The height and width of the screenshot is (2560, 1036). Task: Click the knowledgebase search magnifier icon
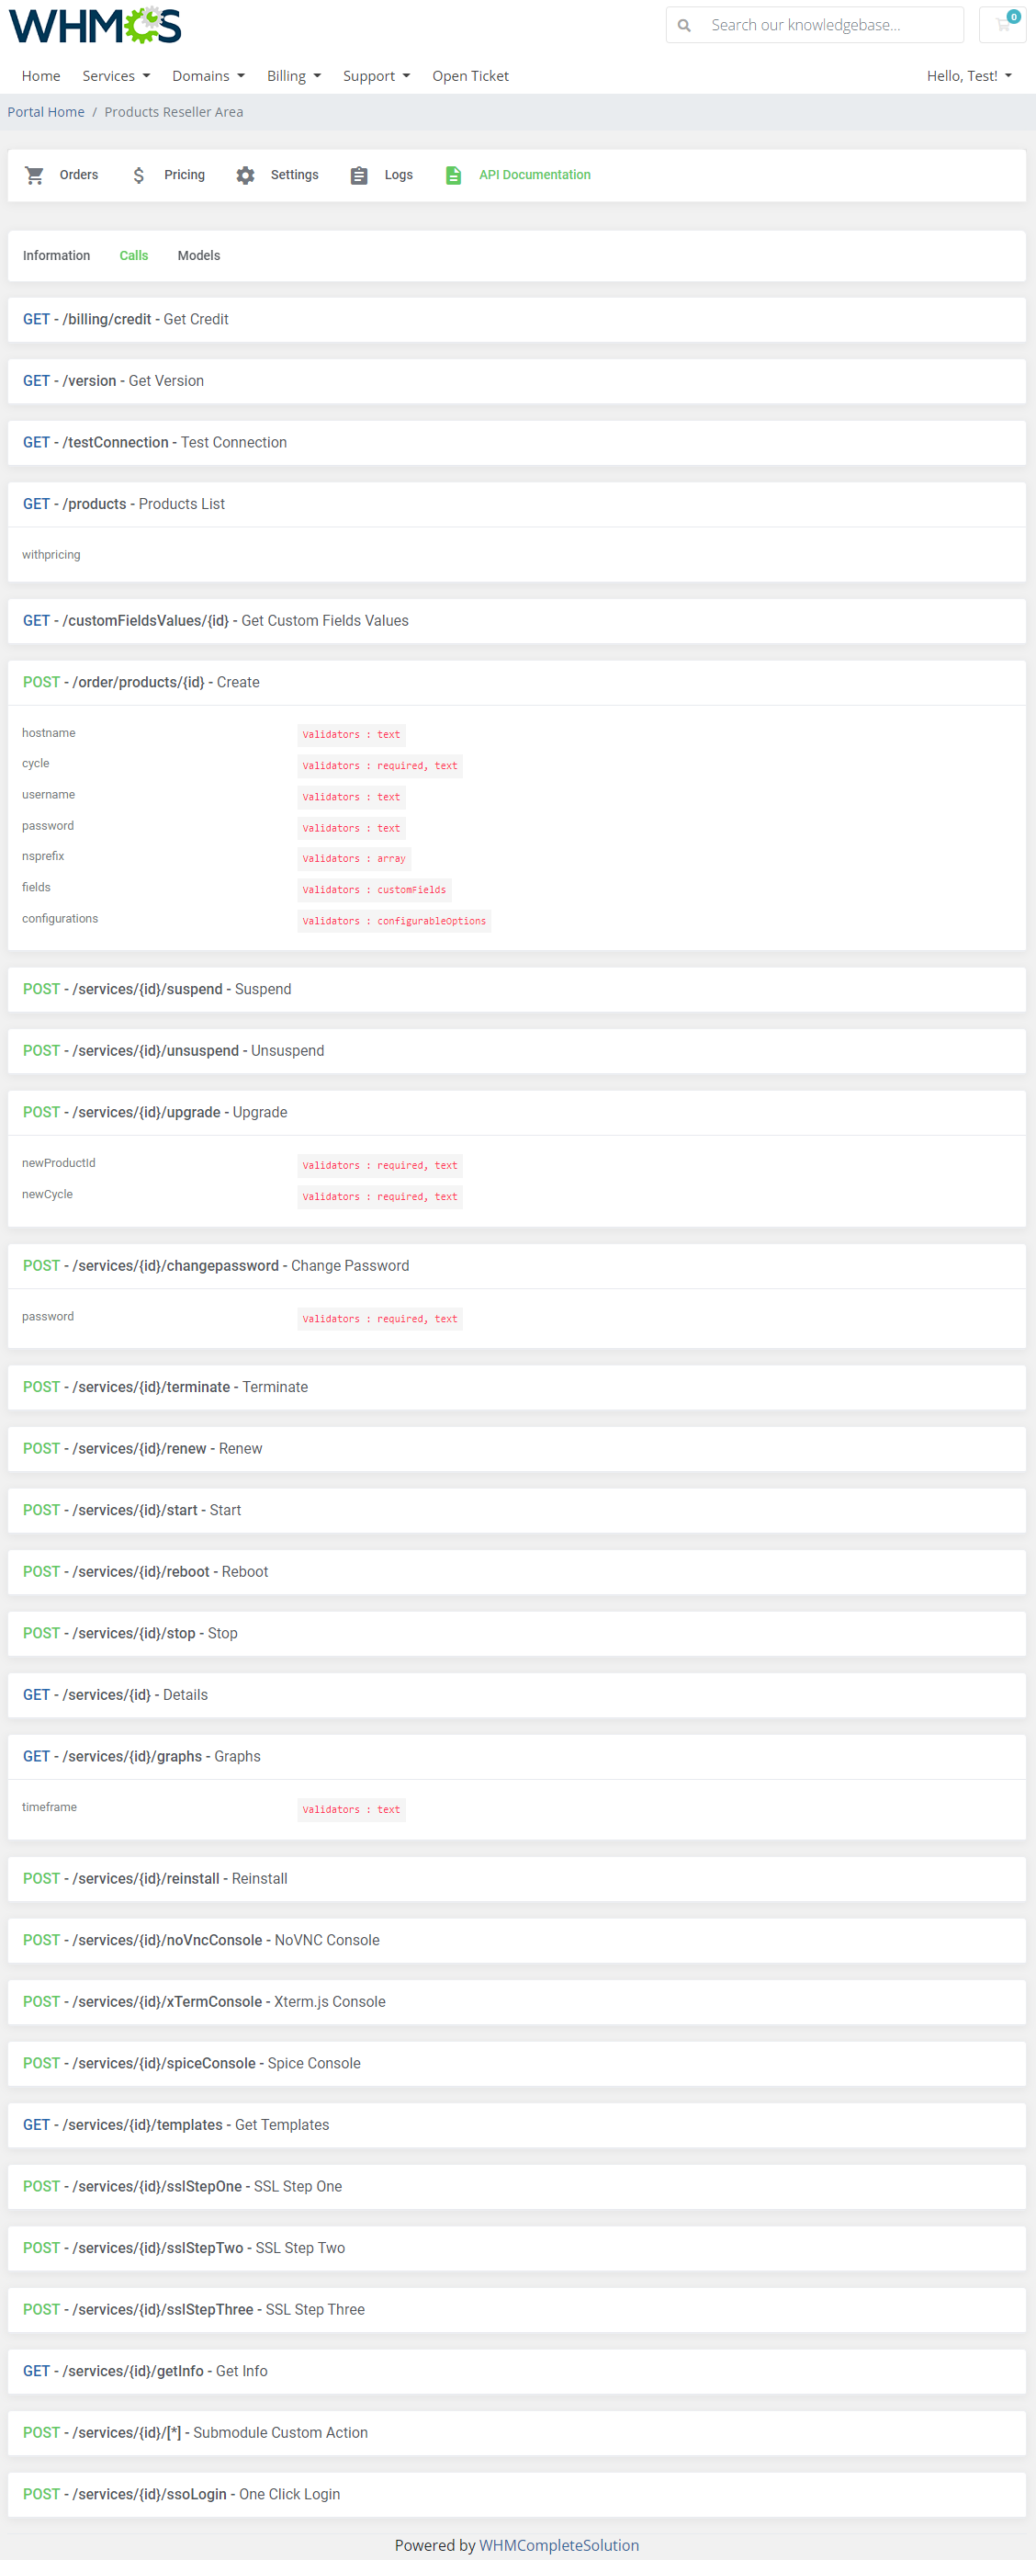684,25
